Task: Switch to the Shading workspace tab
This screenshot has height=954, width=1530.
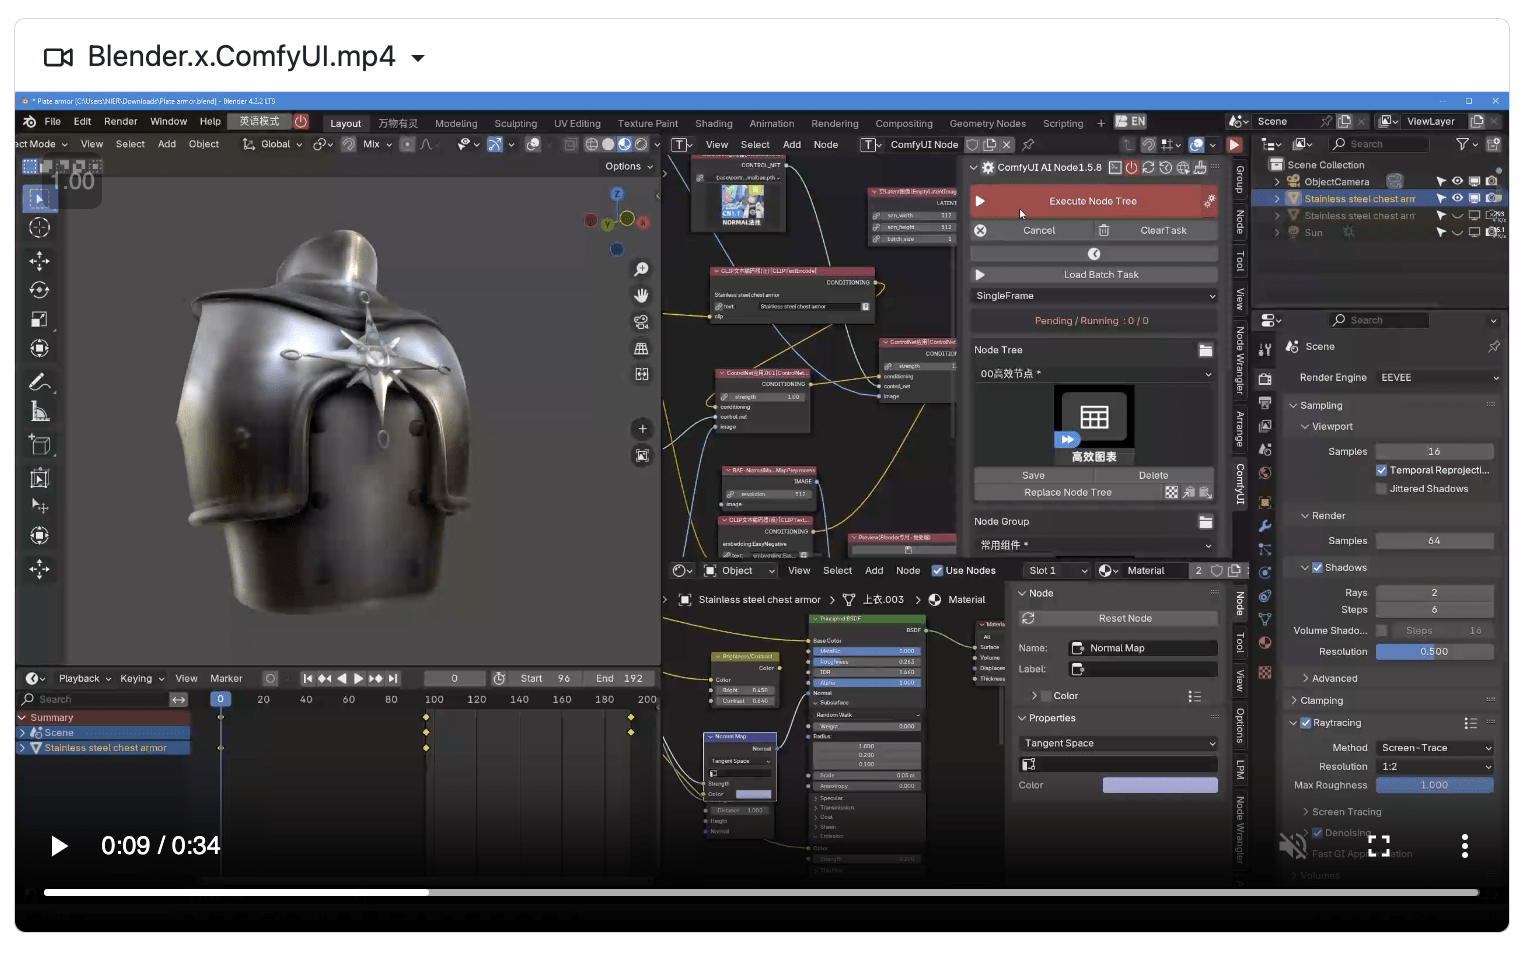Action: (x=713, y=124)
